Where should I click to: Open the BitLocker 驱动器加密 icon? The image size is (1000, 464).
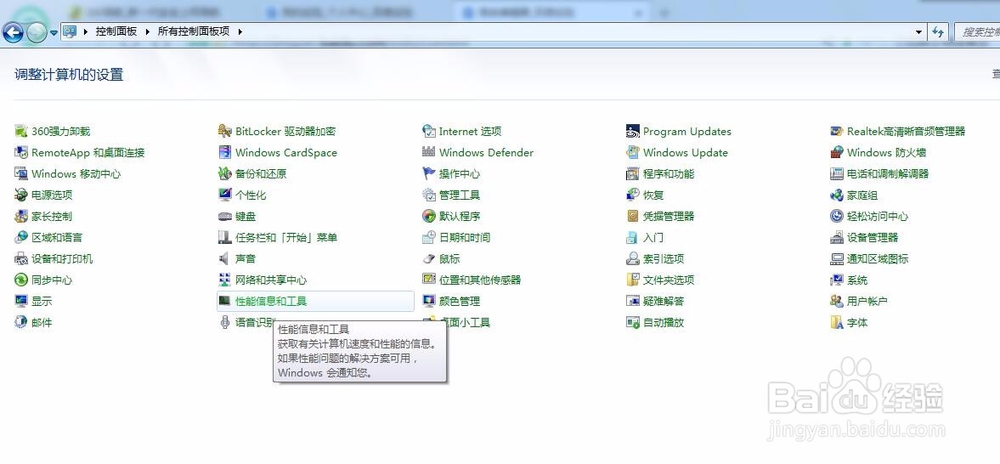[x=224, y=131]
